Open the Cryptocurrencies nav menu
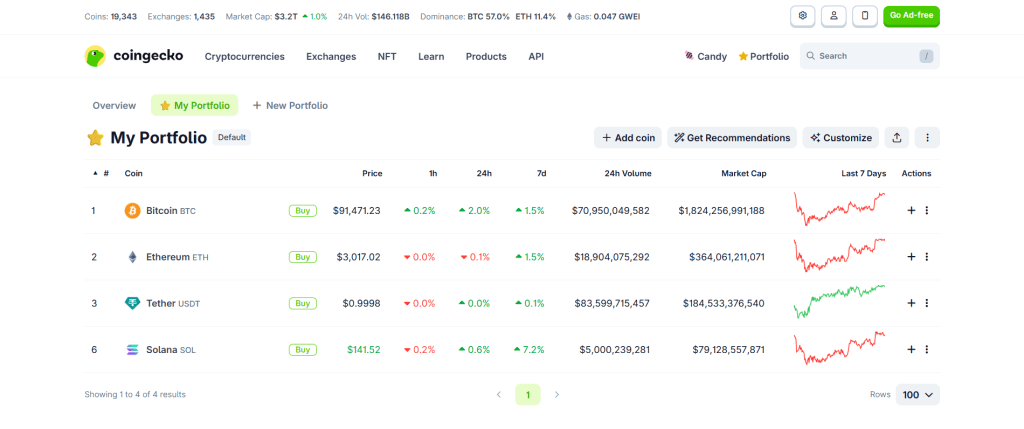This screenshot has height=429, width=1024. (x=244, y=57)
